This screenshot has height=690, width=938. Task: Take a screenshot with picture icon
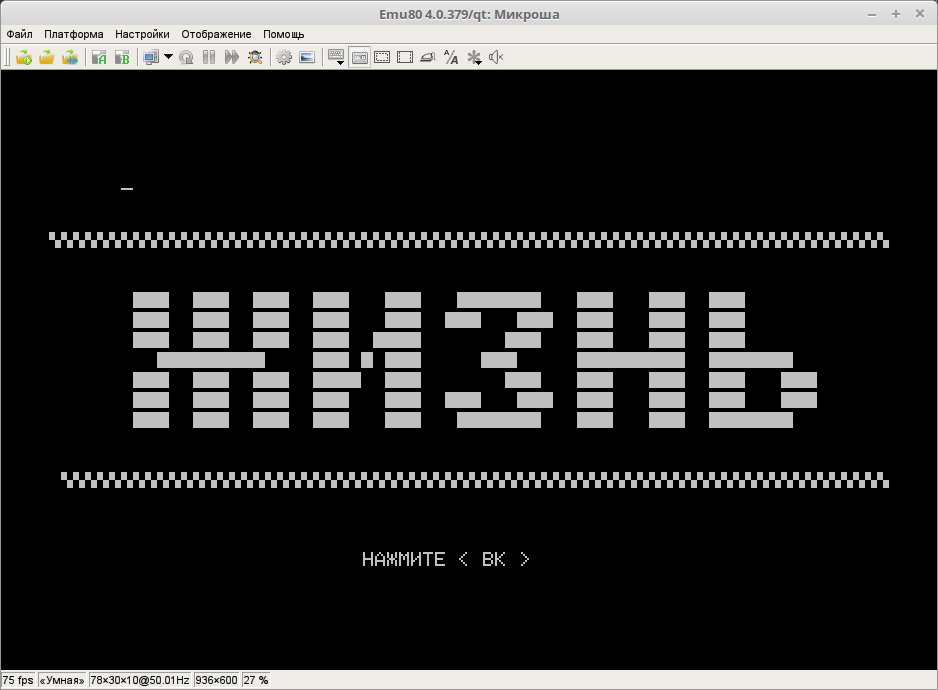coord(307,57)
